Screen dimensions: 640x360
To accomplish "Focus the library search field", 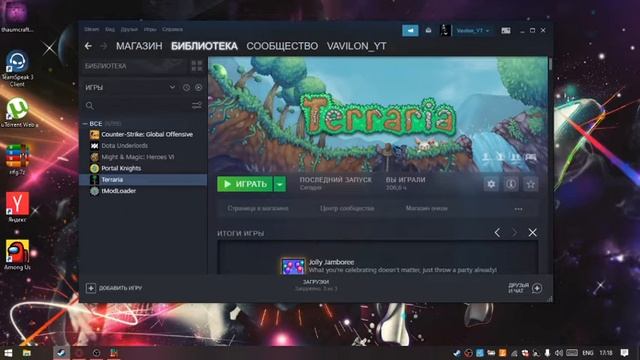I will [137, 106].
